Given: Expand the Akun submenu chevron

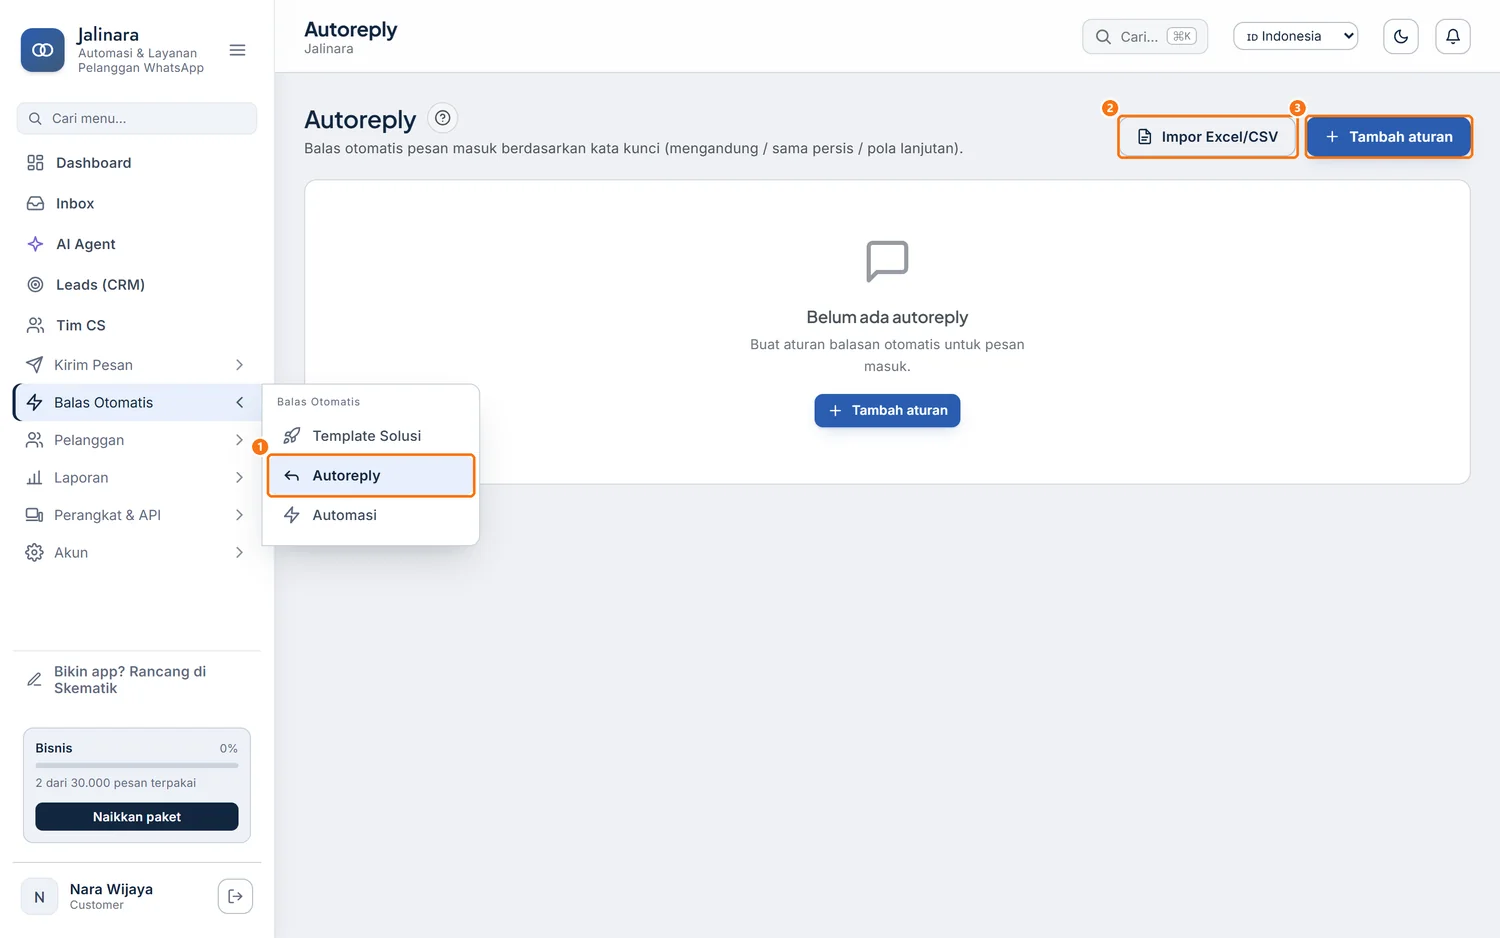Looking at the screenshot, I should click(x=239, y=553).
